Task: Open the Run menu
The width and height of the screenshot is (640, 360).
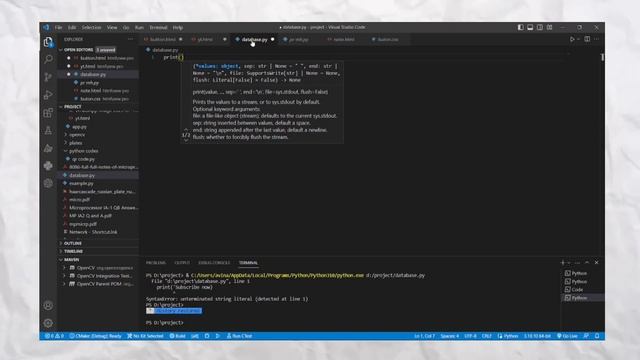Action: (140, 27)
